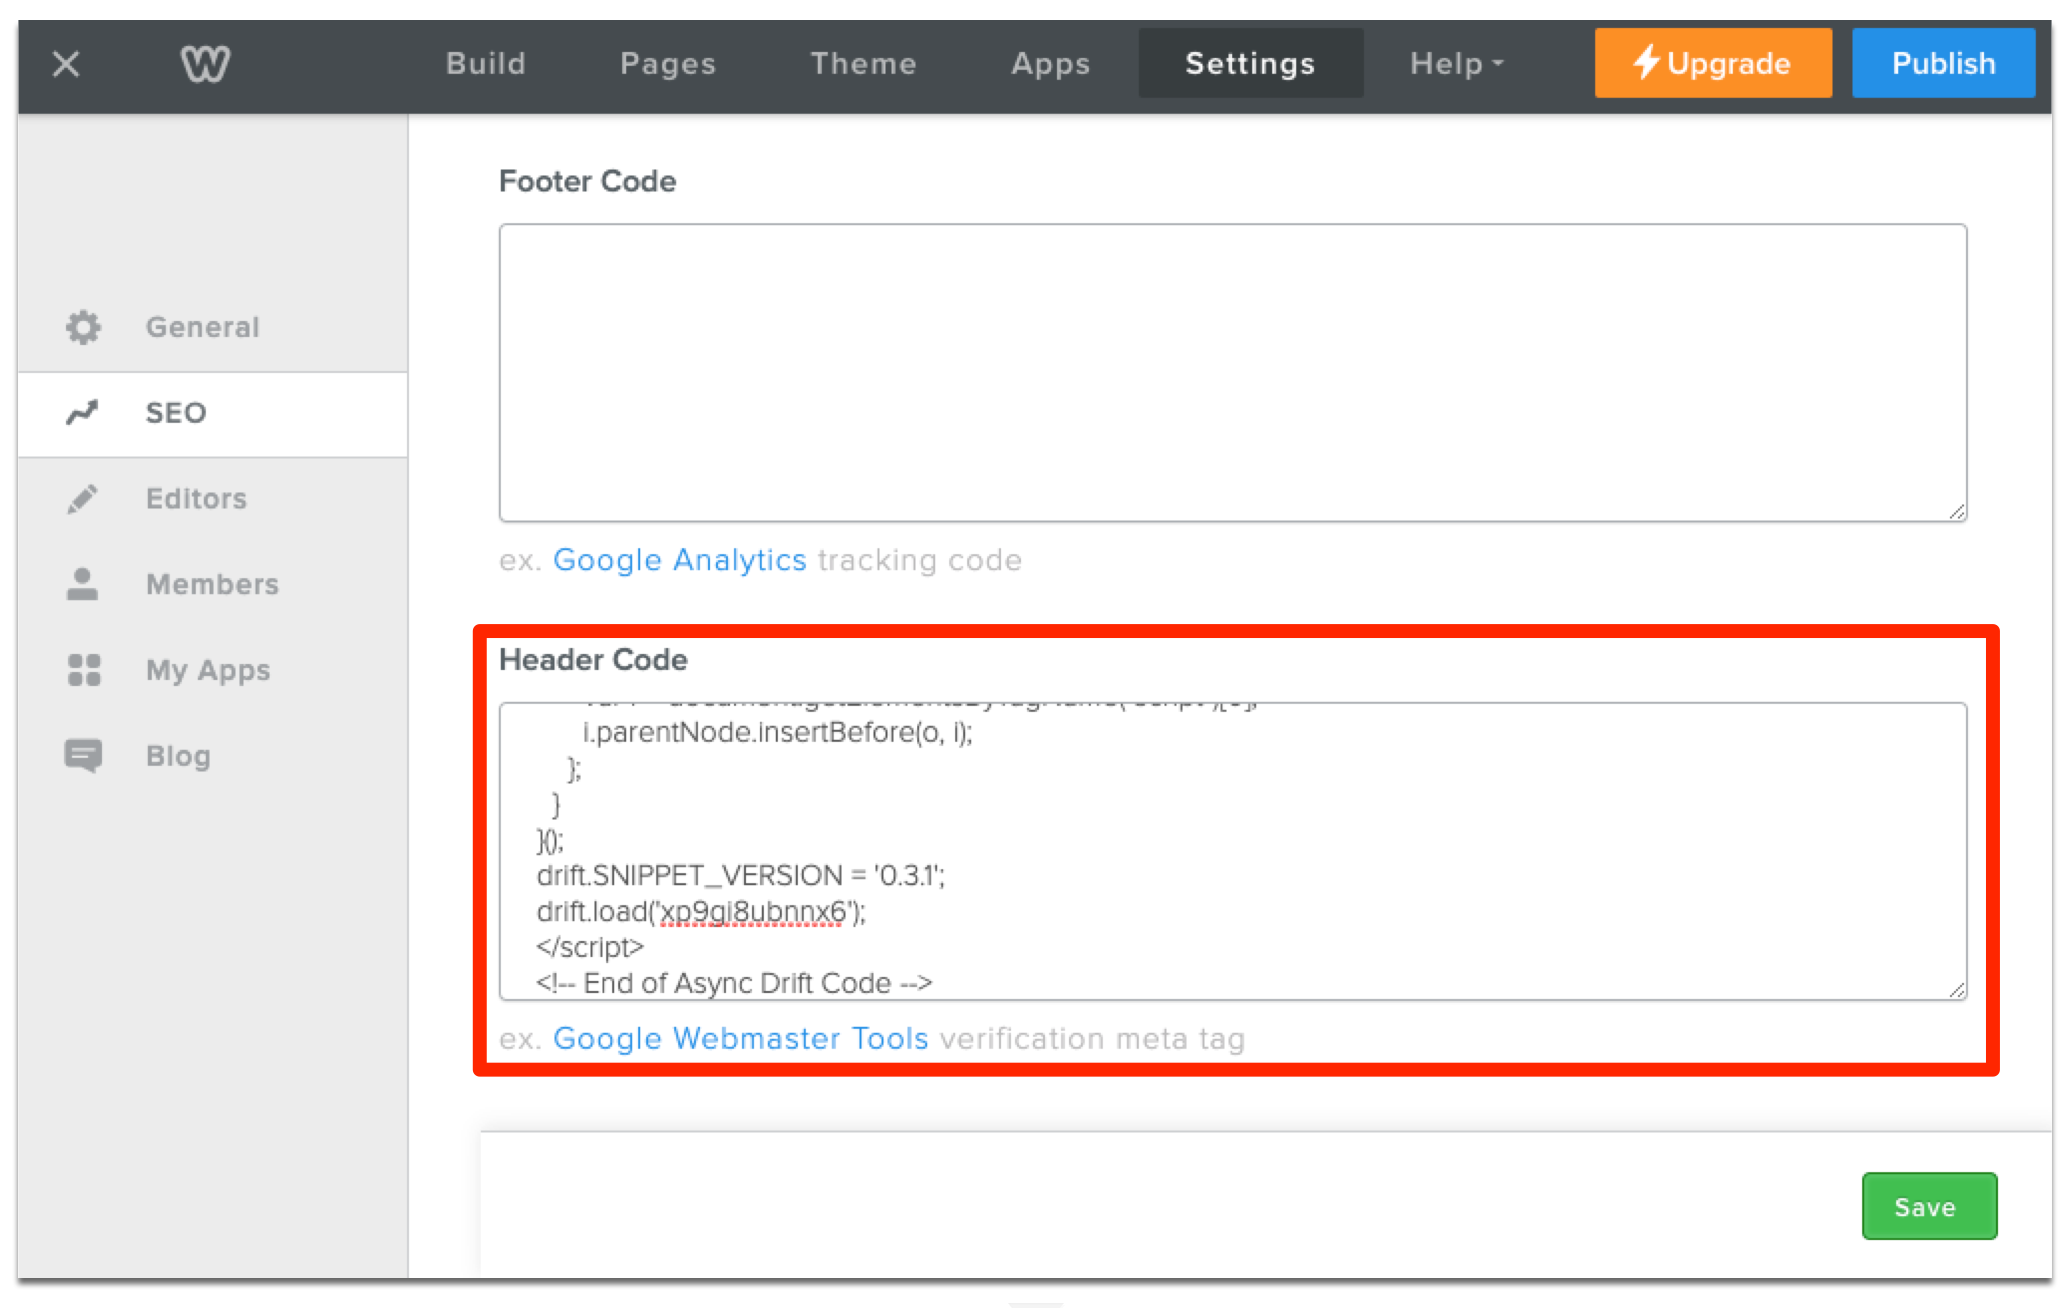The image size is (2072, 1308).
Task: Grab the Header Code resize handle
Action: [x=1957, y=990]
